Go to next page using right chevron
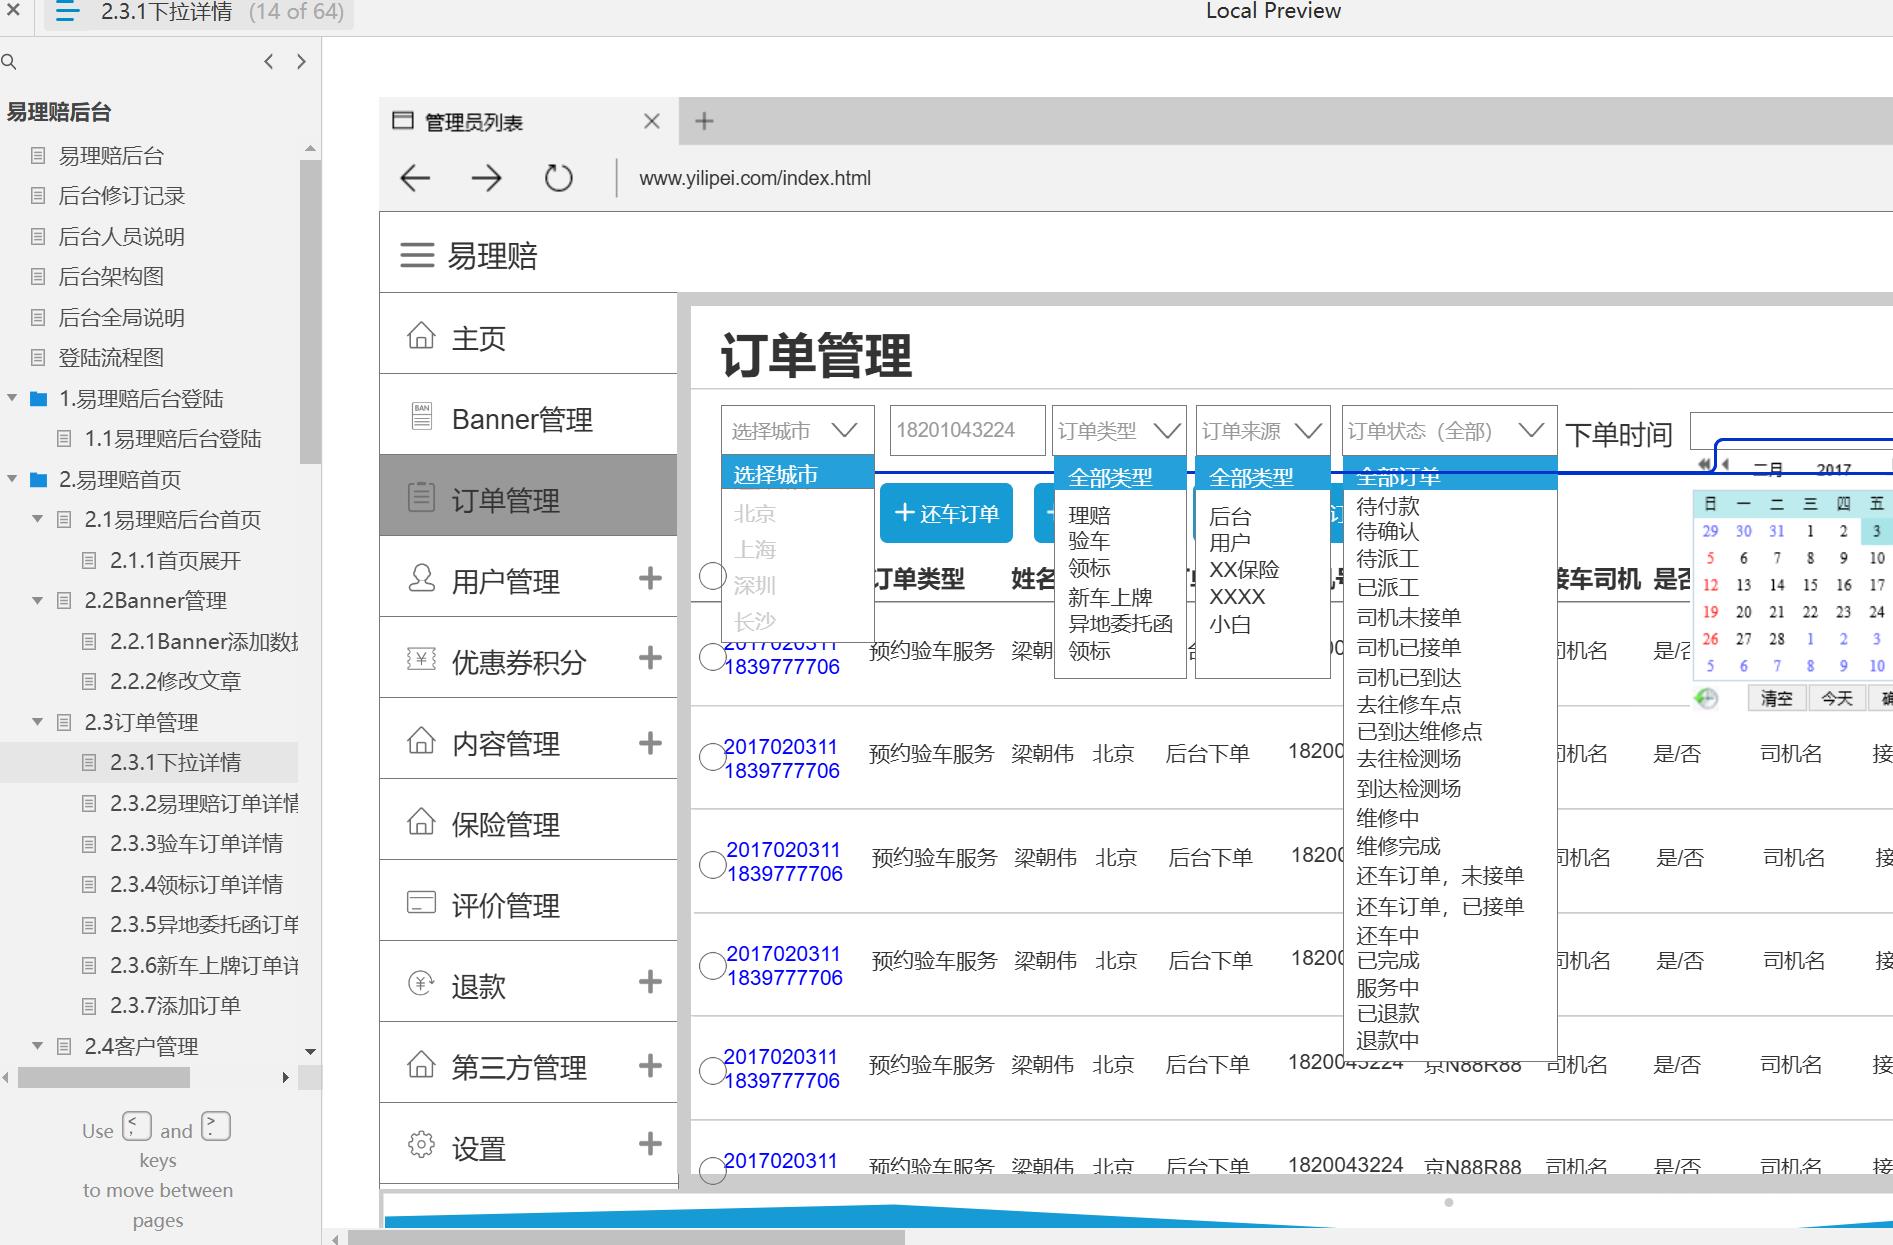 tap(301, 62)
